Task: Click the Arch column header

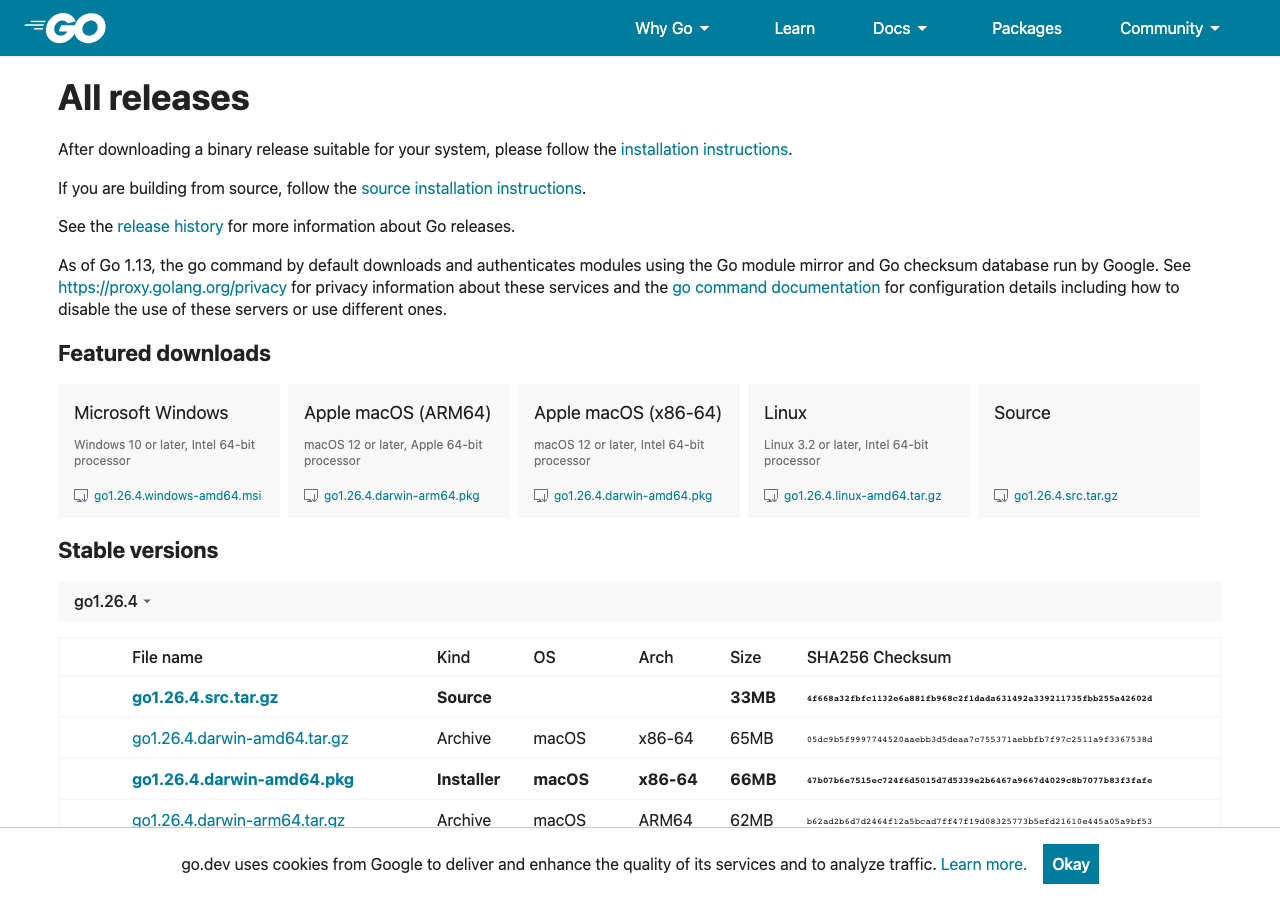Action: (656, 657)
